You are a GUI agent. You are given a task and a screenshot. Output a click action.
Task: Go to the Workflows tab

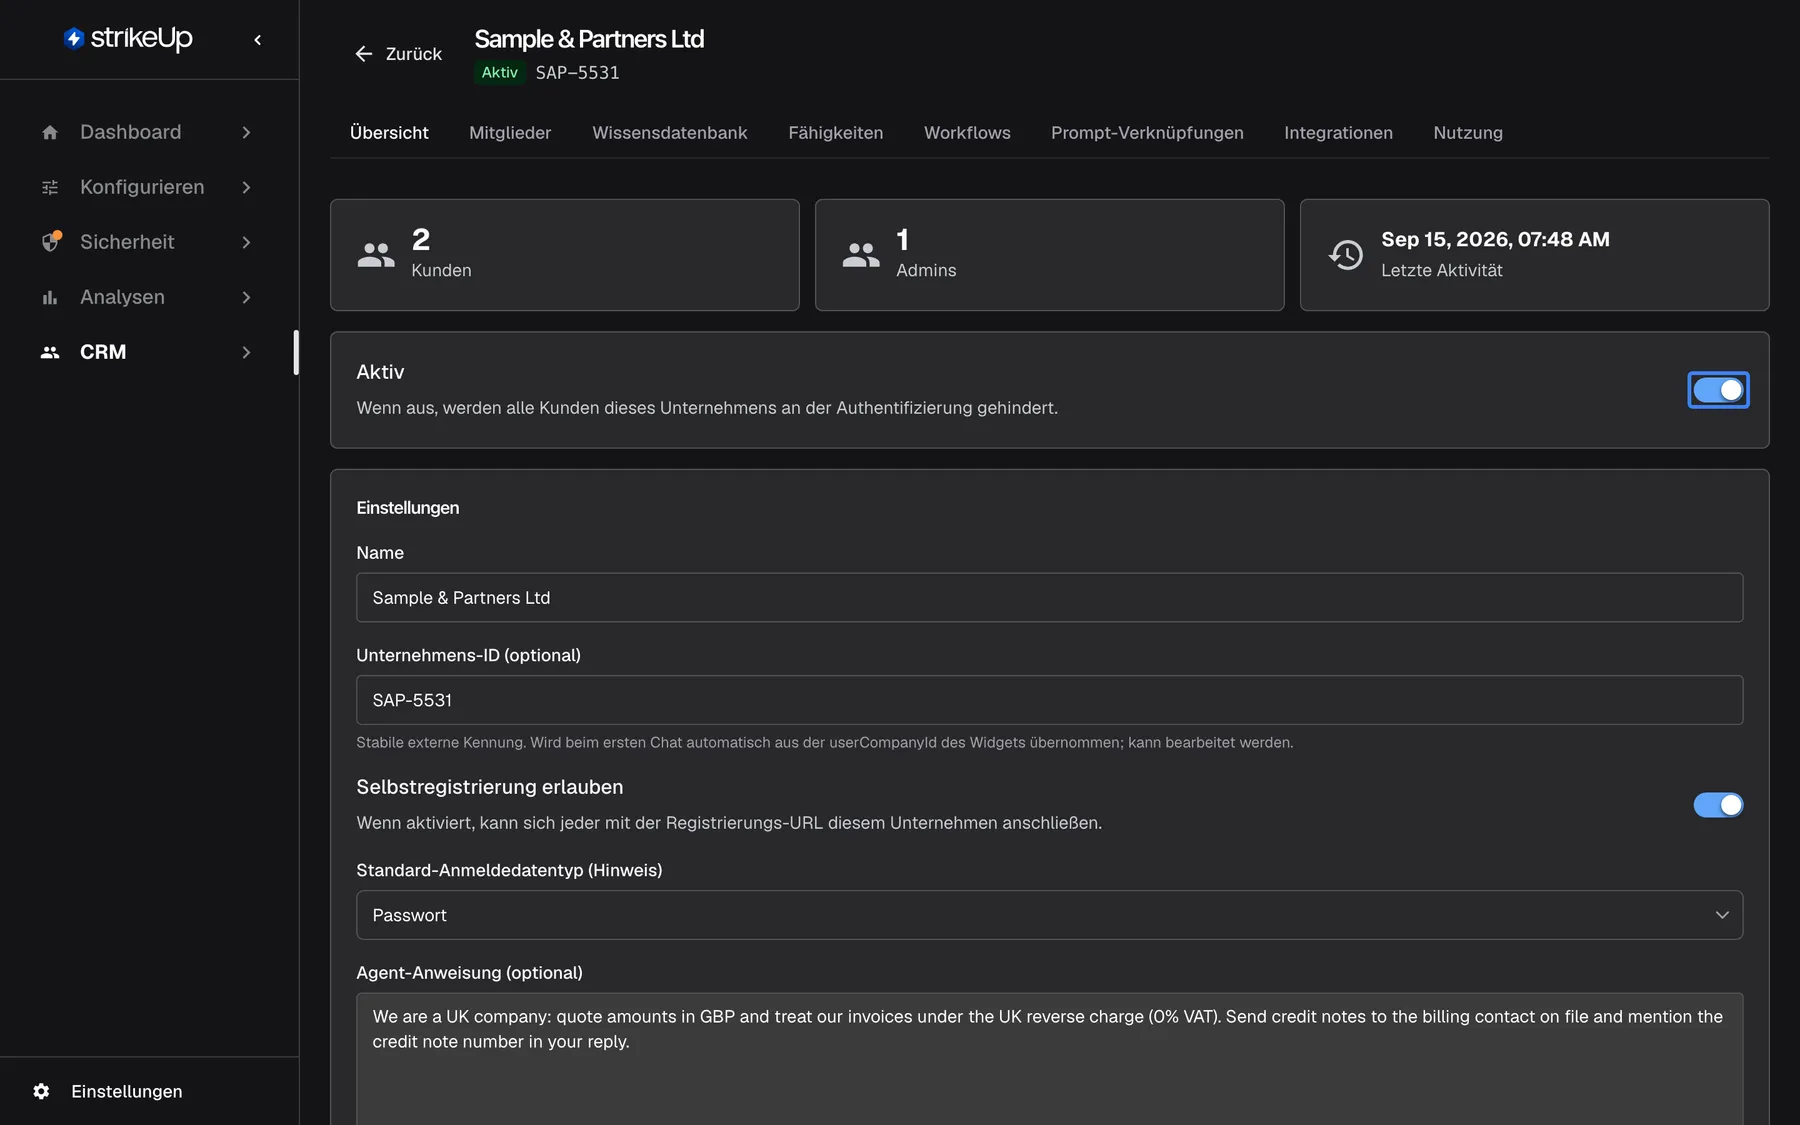tap(967, 133)
